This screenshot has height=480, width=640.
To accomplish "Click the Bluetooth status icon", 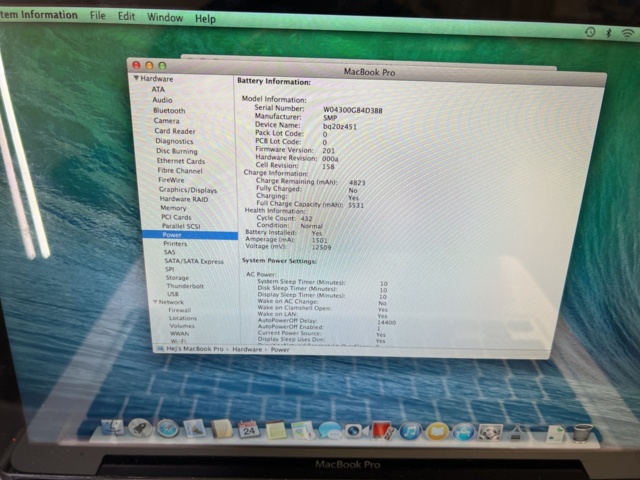I will tap(609, 33).
